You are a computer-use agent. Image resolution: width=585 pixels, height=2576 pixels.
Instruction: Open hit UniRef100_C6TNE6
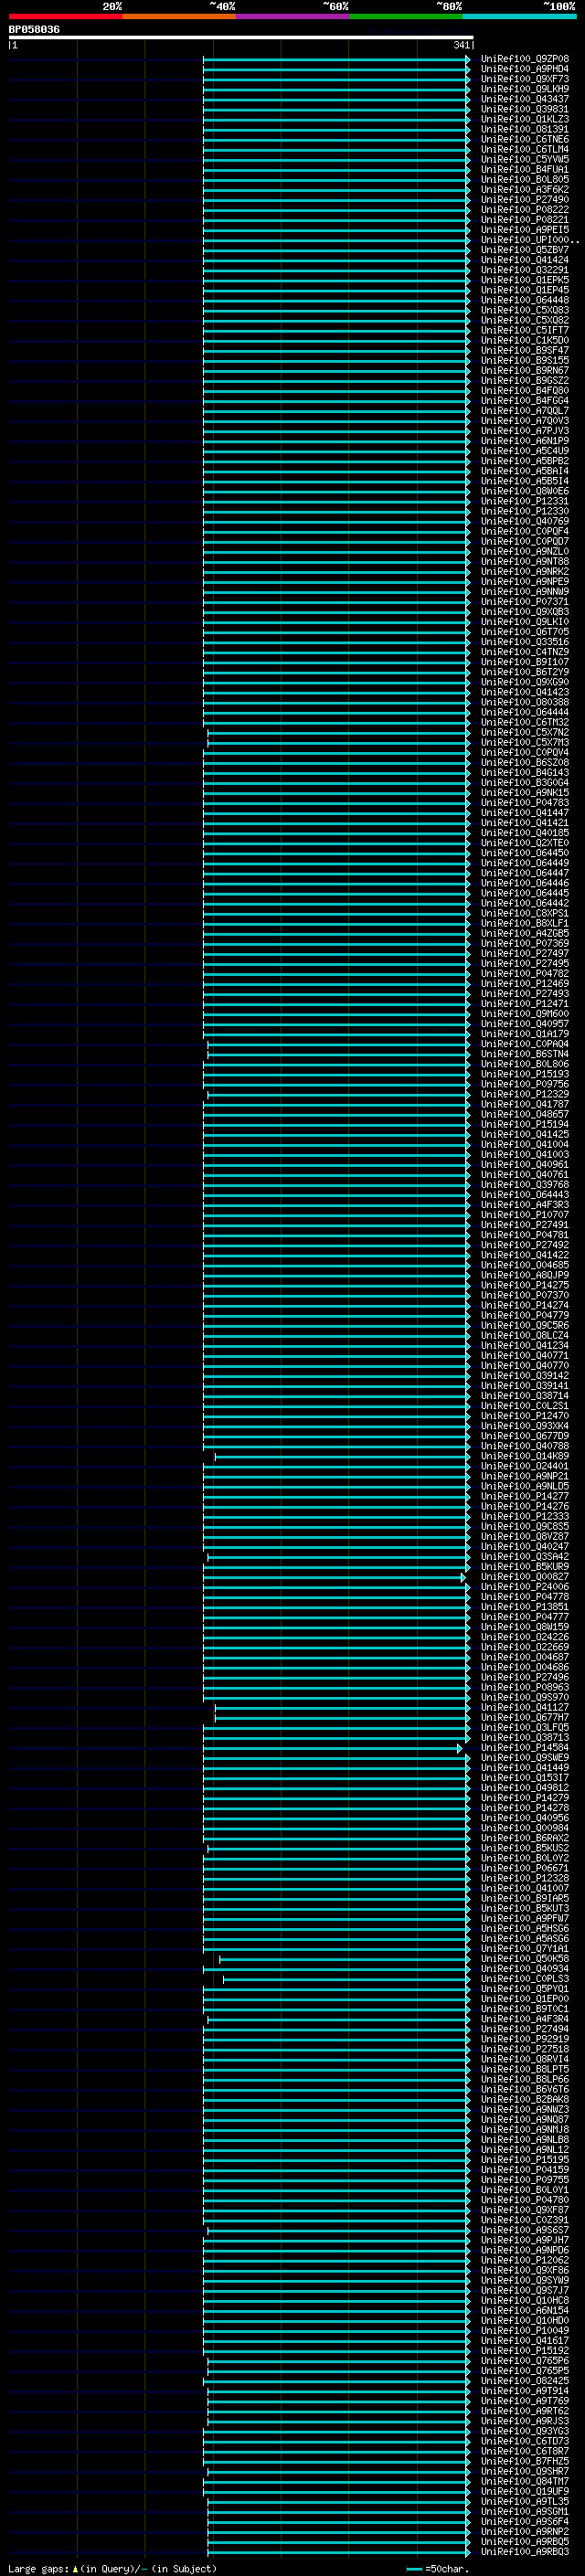[524, 139]
